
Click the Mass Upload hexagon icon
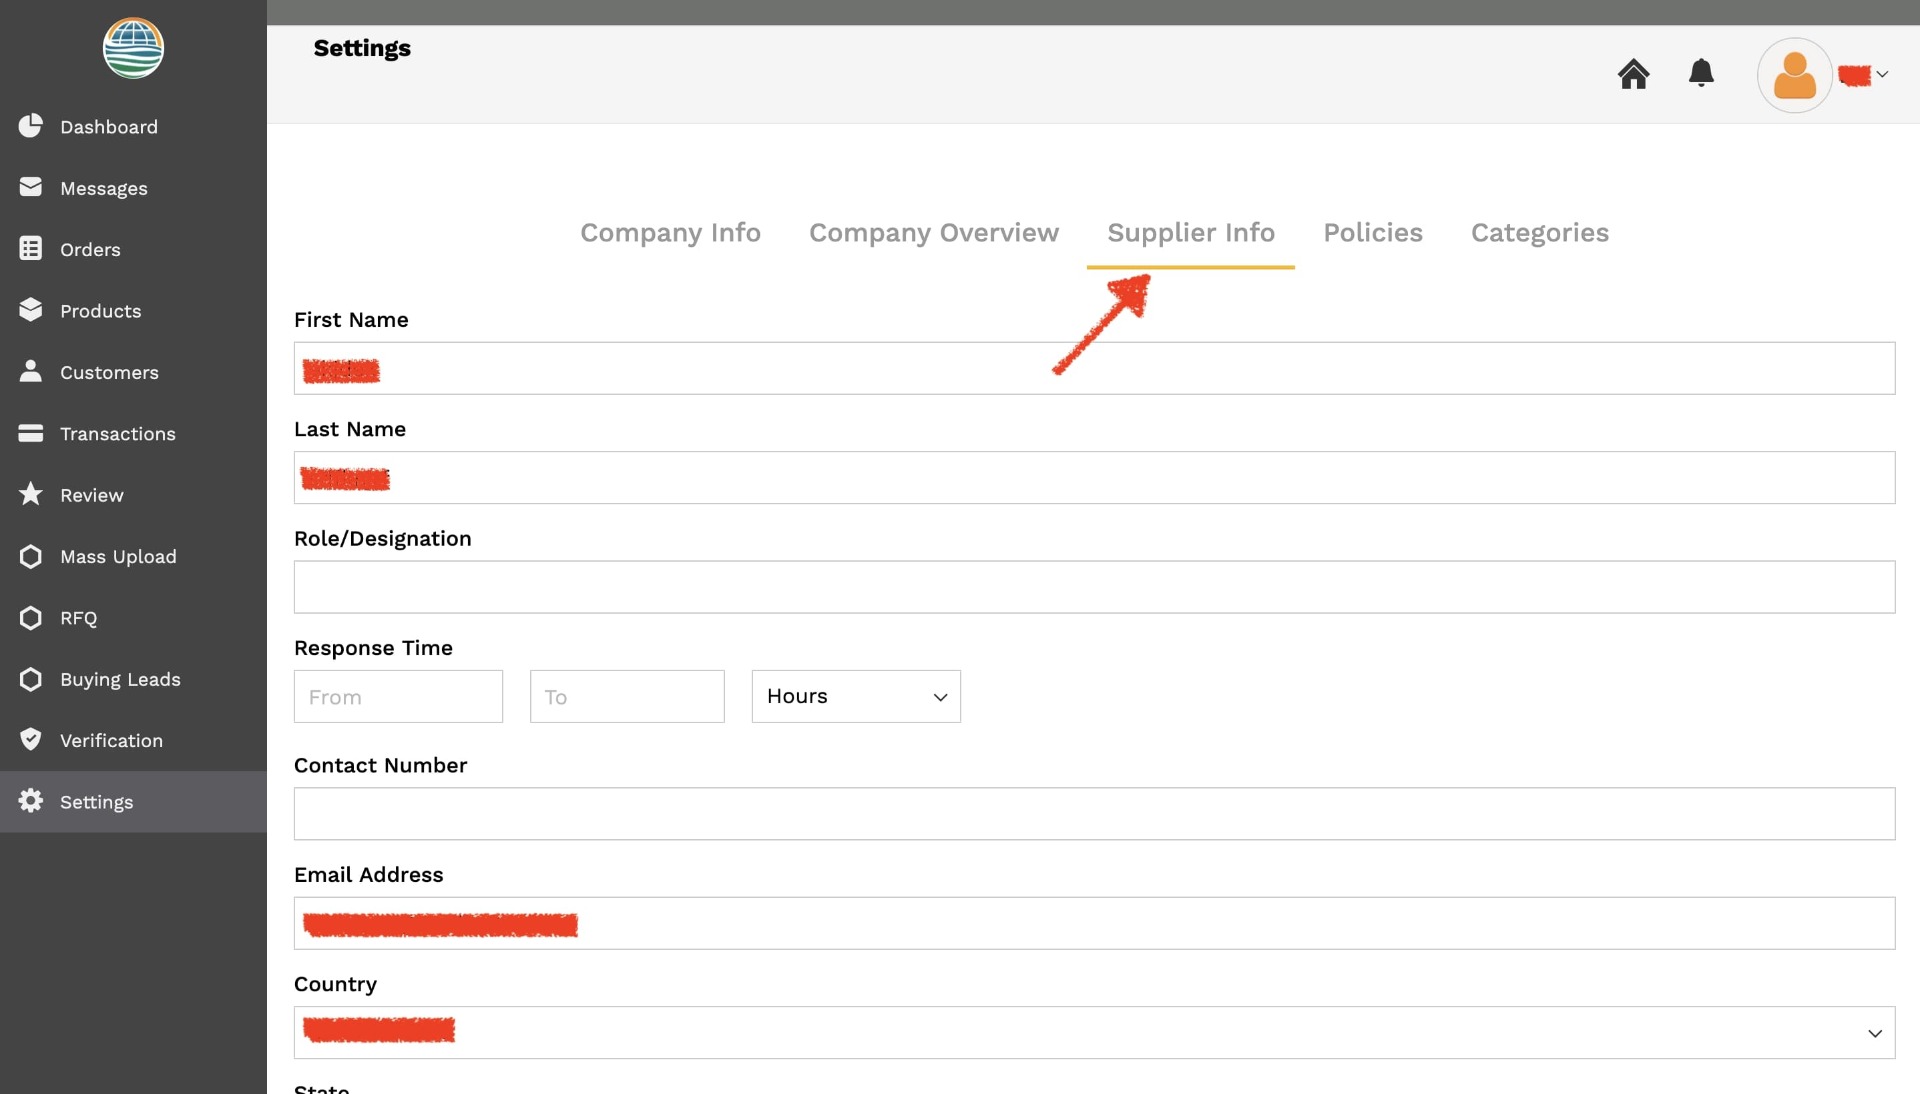pos(31,556)
